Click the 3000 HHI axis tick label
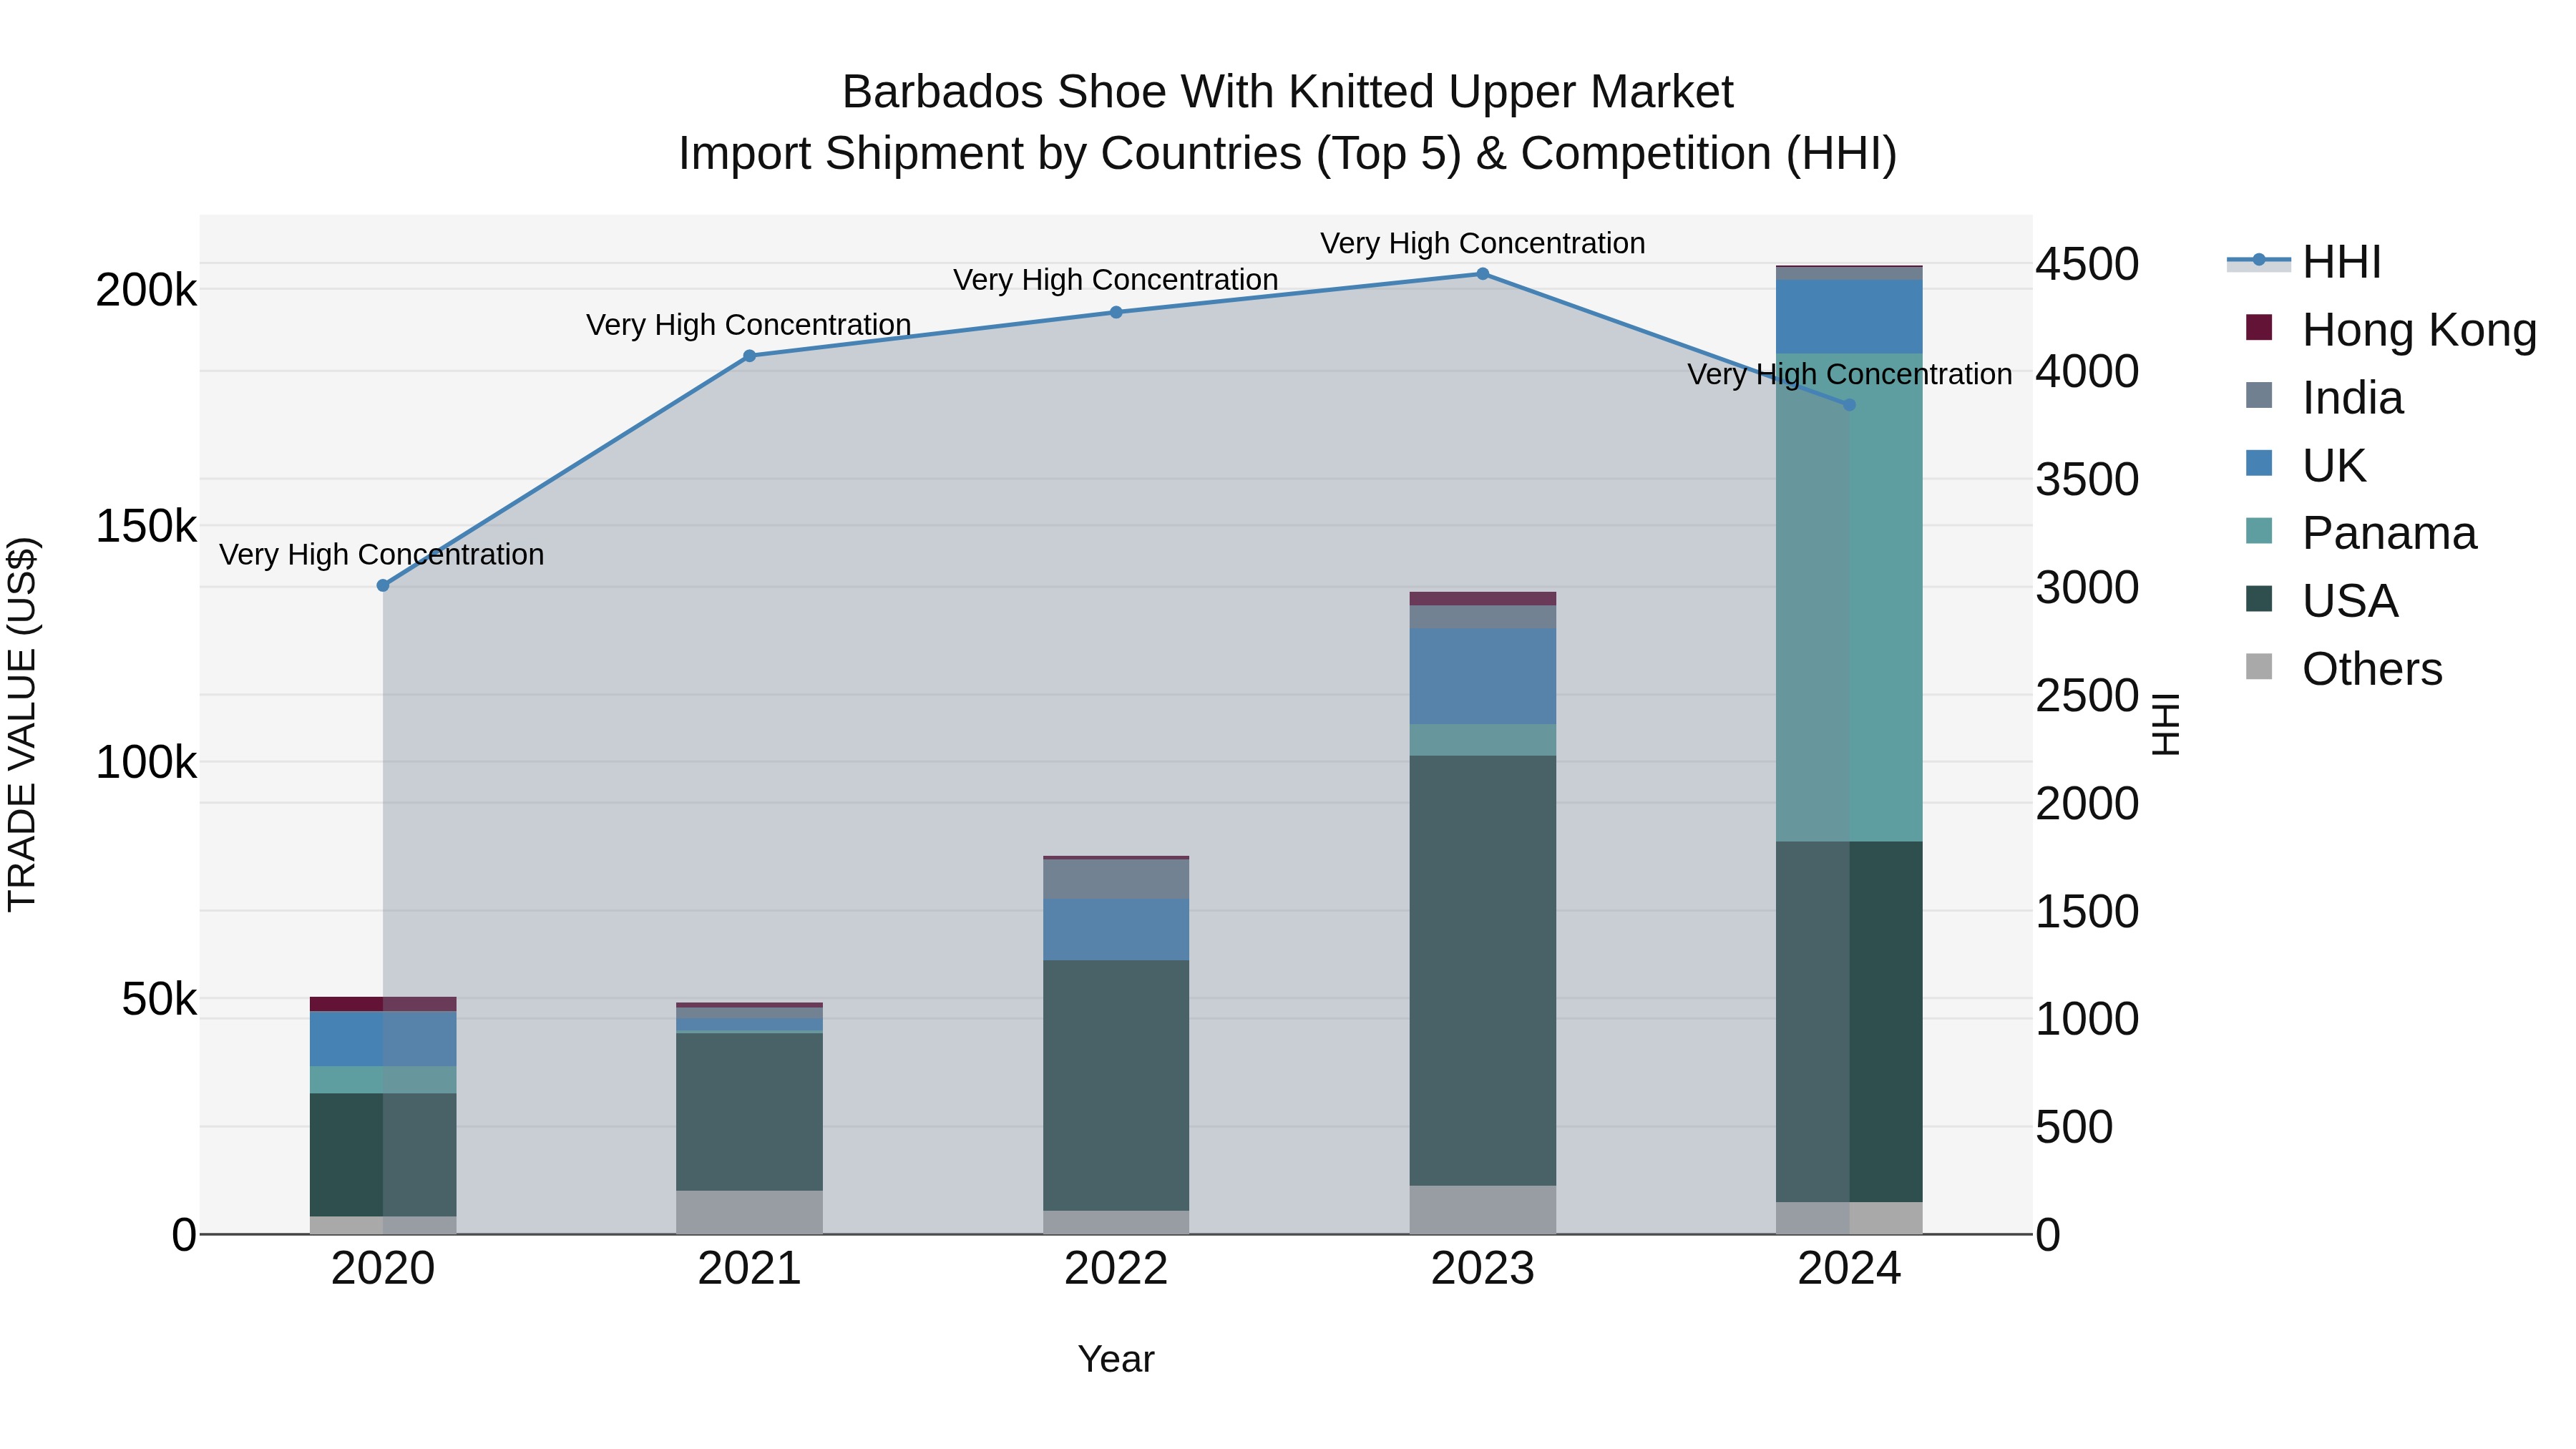The width and height of the screenshot is (2576, 1449). 2088,587
